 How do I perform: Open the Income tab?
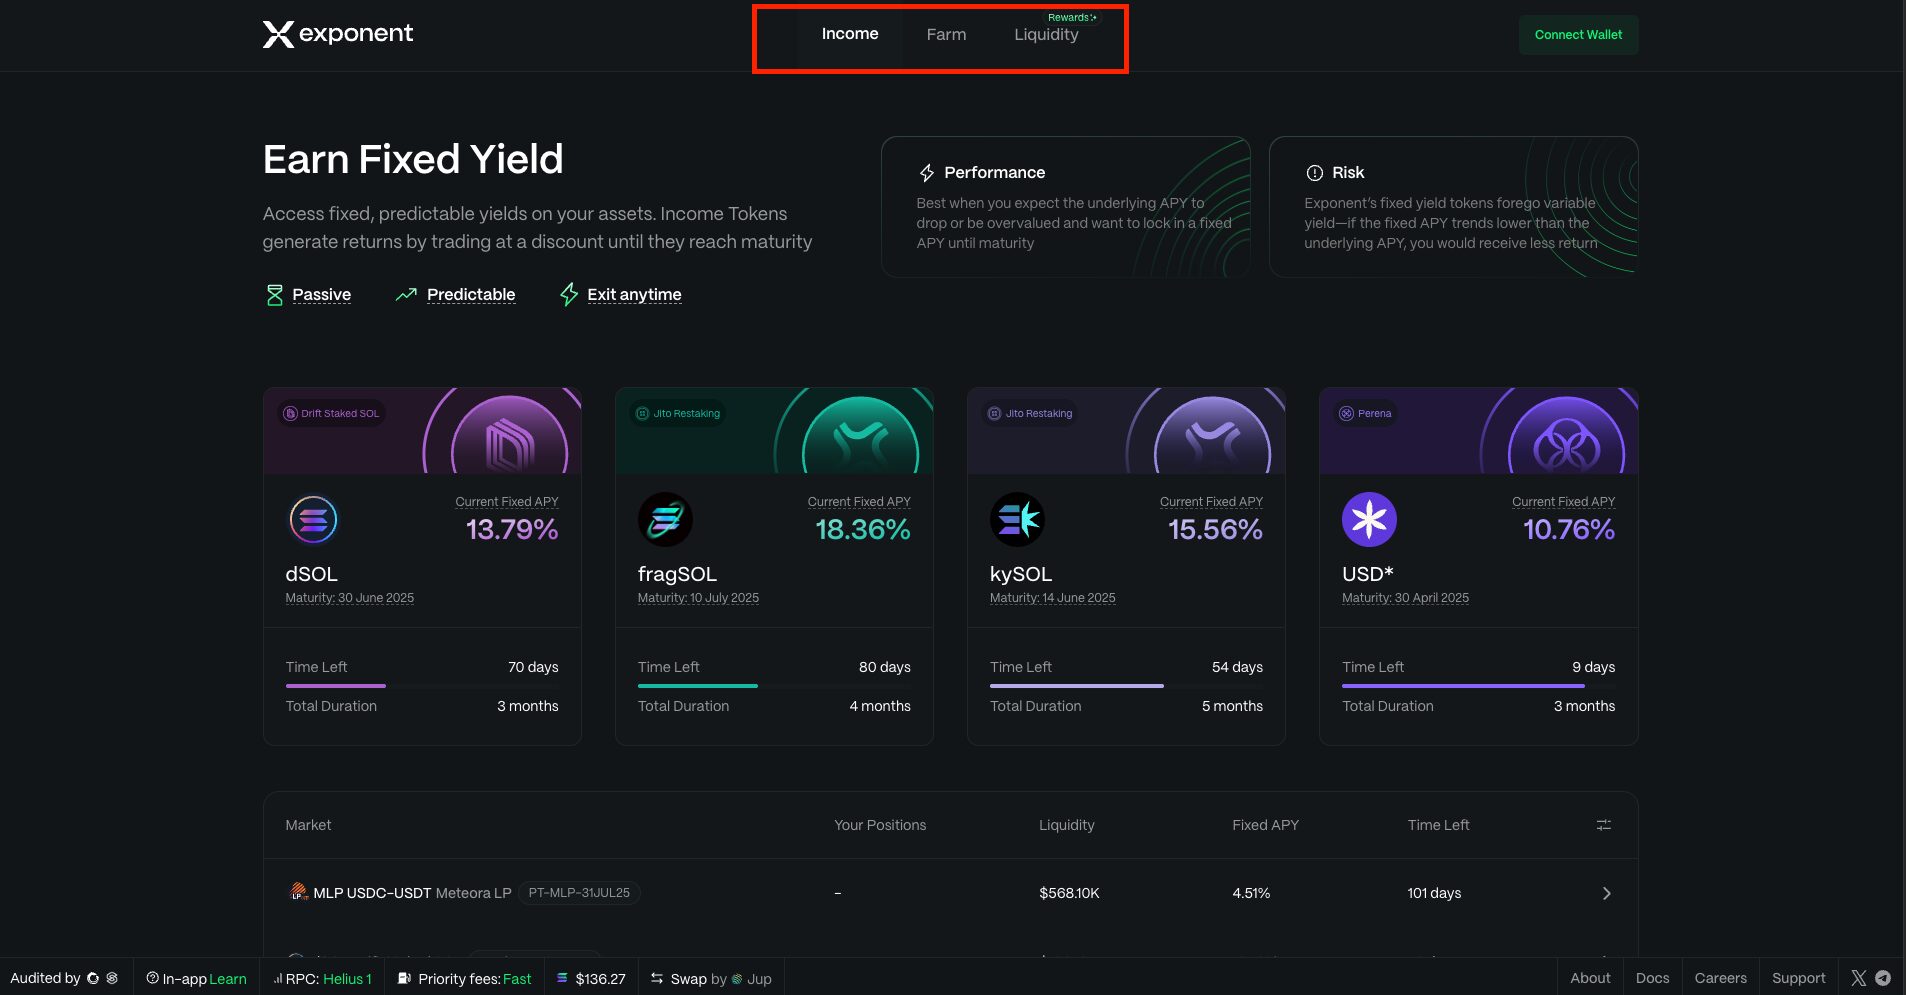tap(850, 34)
